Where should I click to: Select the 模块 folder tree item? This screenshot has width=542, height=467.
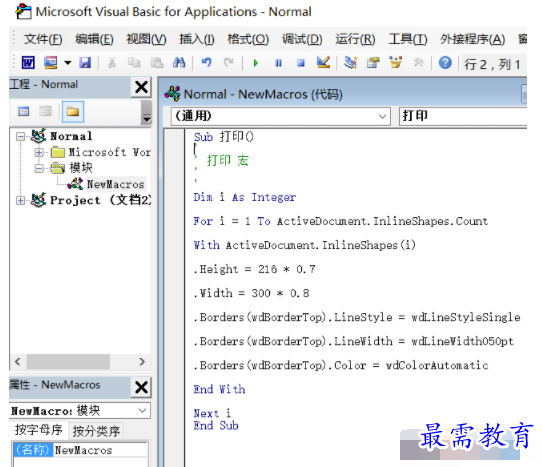point(81,168)
